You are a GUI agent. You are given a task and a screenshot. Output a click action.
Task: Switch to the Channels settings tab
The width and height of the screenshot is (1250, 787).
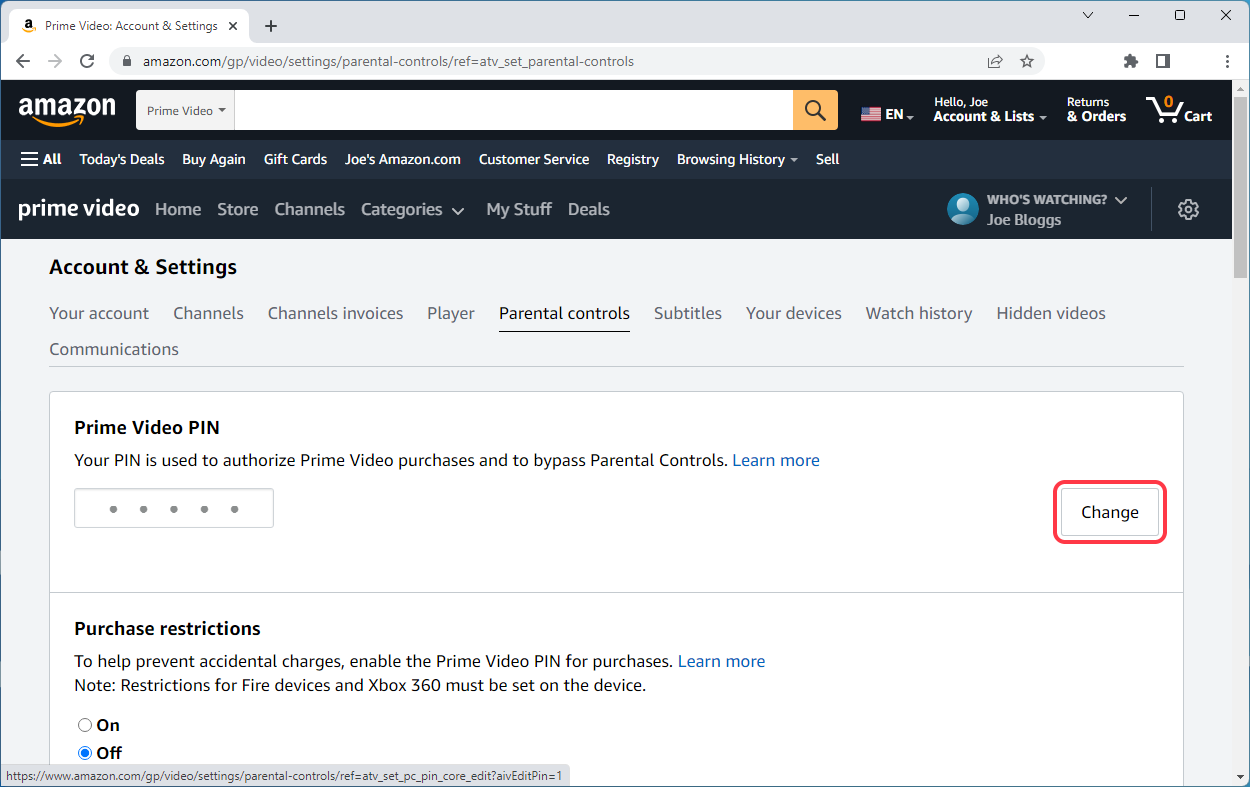click(x=208, y=313)
